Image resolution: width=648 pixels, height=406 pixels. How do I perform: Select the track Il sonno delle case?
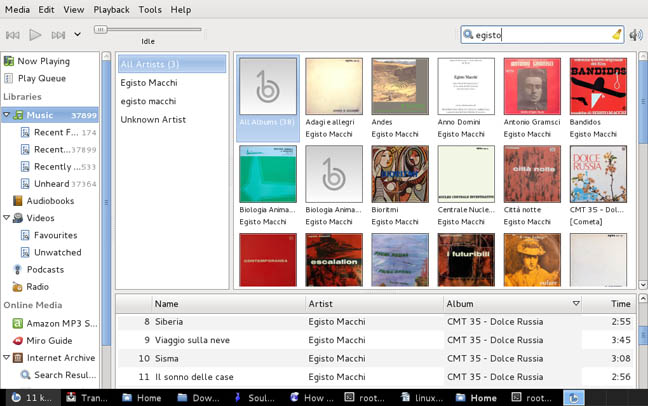[375, 377]
